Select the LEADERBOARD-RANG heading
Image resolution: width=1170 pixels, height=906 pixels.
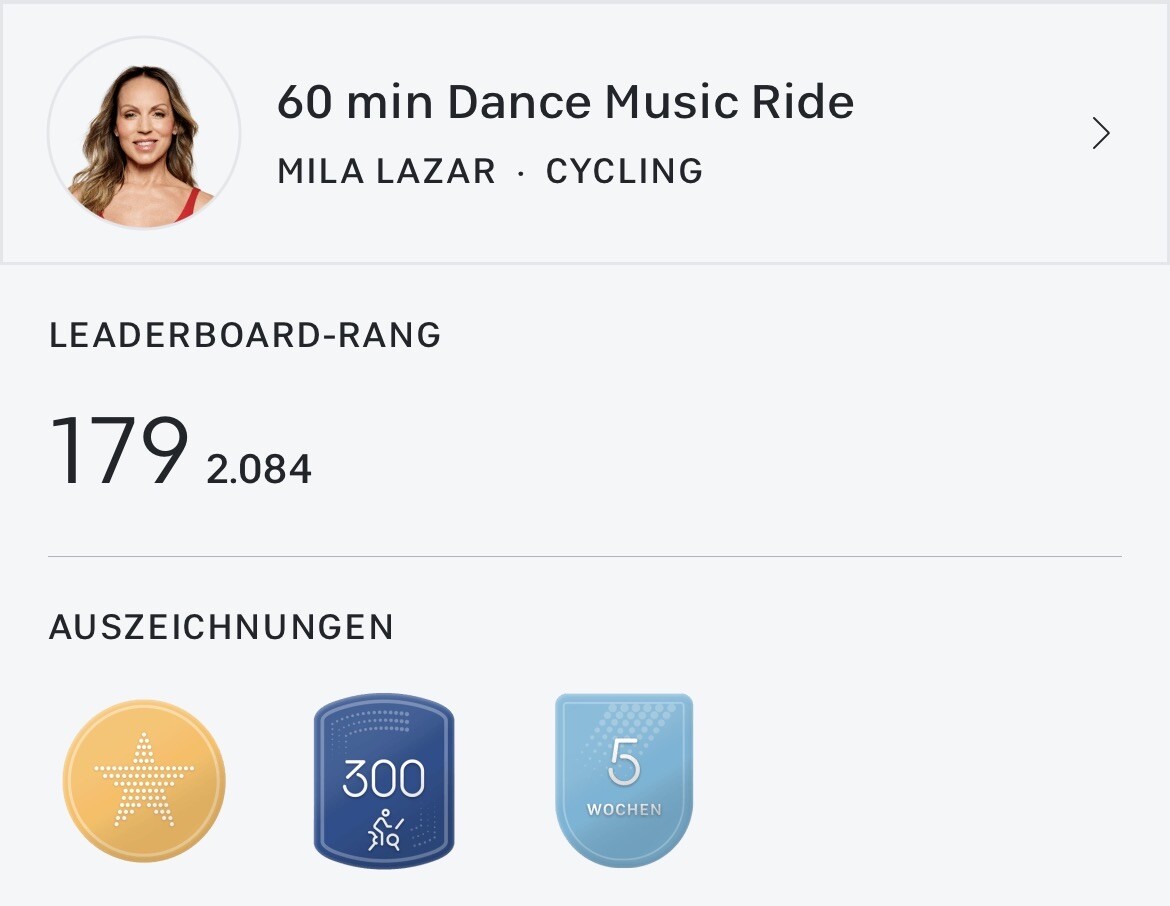245,335
